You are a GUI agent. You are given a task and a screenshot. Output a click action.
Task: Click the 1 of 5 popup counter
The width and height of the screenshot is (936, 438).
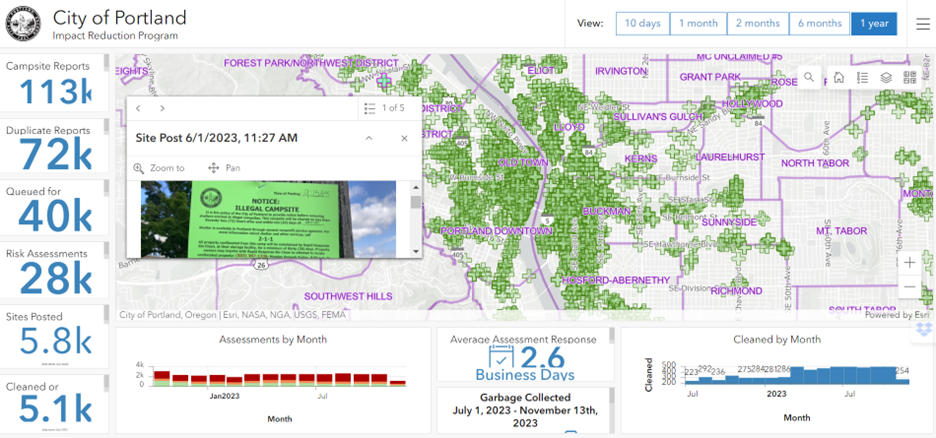(x=393, y=108)
